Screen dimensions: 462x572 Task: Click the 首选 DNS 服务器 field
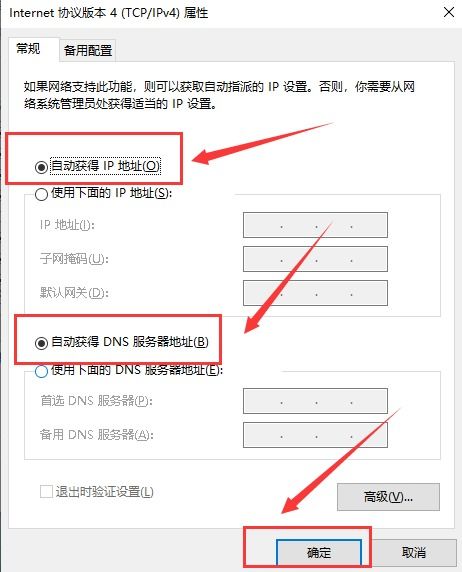click(x=315, y=401)
